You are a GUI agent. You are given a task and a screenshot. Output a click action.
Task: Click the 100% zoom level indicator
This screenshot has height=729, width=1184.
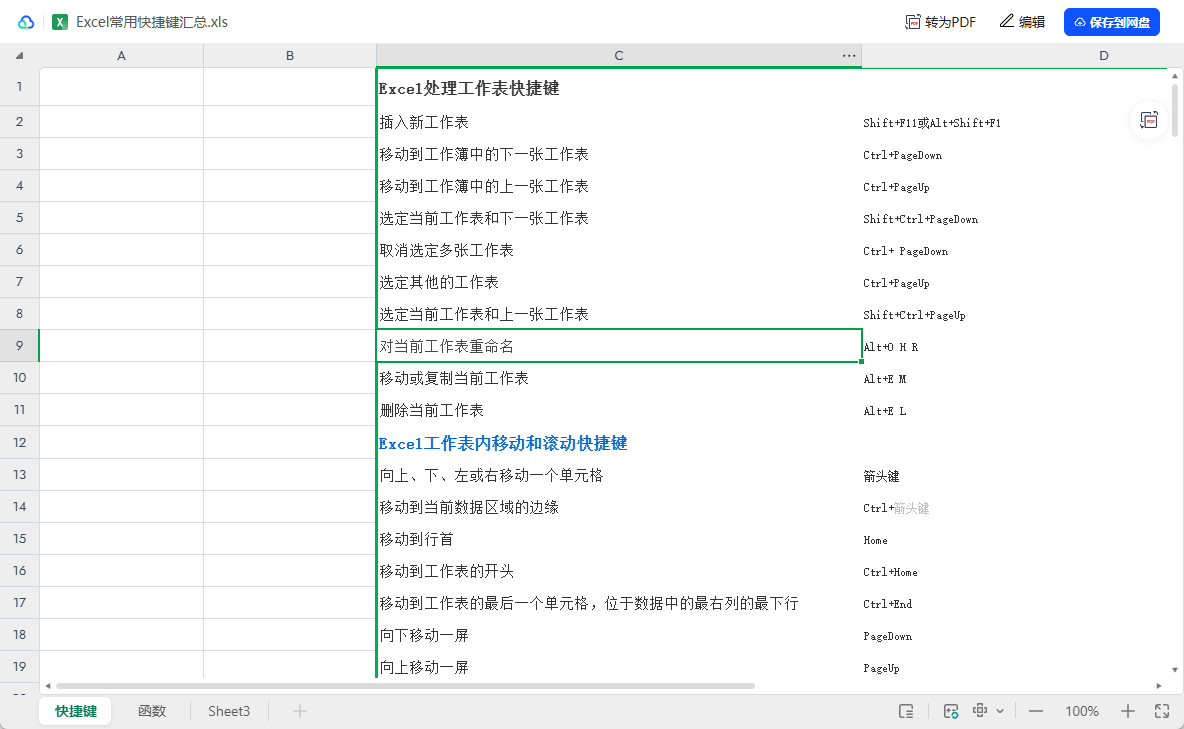1082,711
